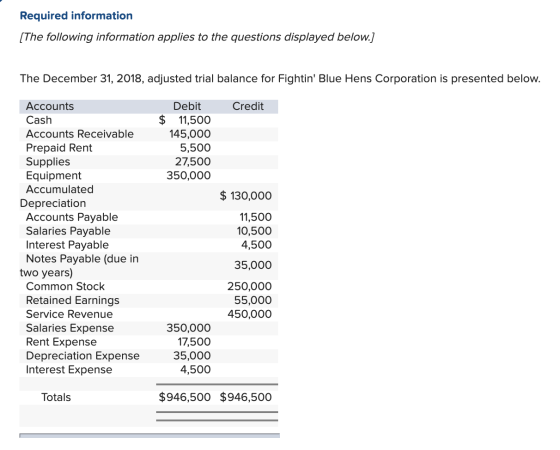This screenshot has height=450, width=560.
Task: Select the Common Stock amount 250,000
Action: click(250, 286)
